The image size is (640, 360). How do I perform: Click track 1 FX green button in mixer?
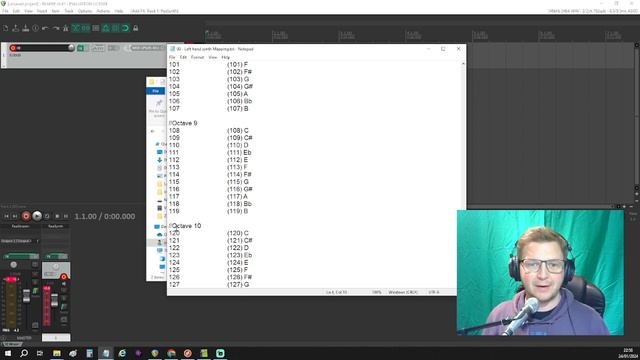tap(56, 256)
